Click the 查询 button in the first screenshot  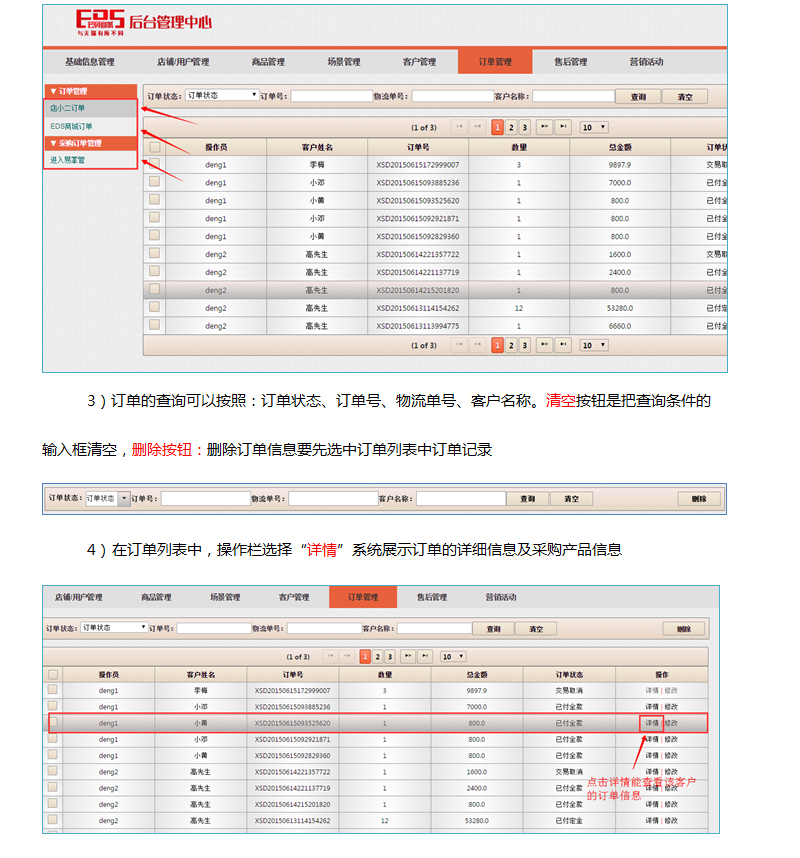(638, 97)
